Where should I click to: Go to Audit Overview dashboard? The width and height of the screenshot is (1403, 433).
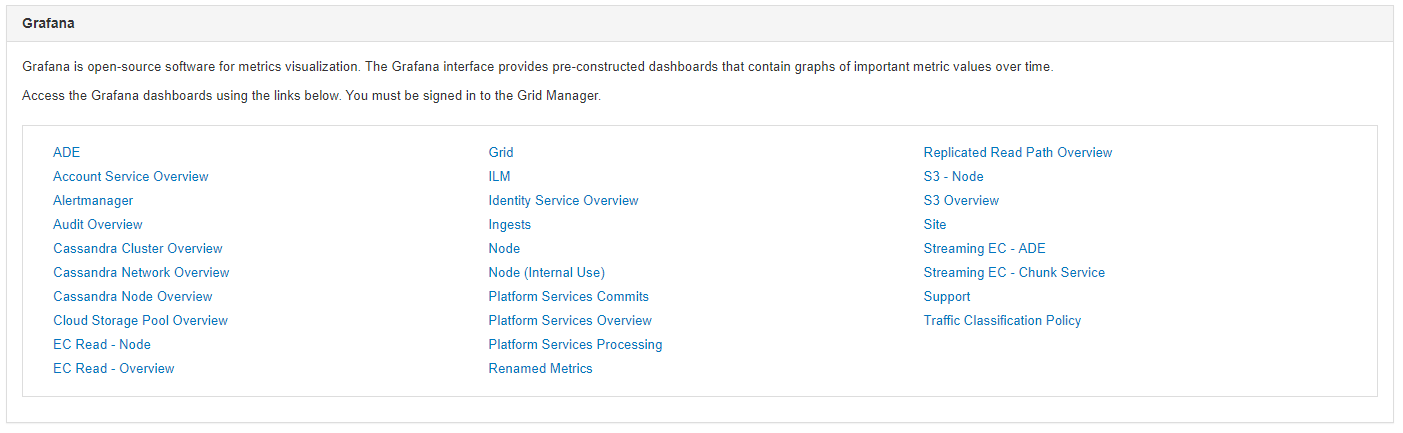coord(97,225)
